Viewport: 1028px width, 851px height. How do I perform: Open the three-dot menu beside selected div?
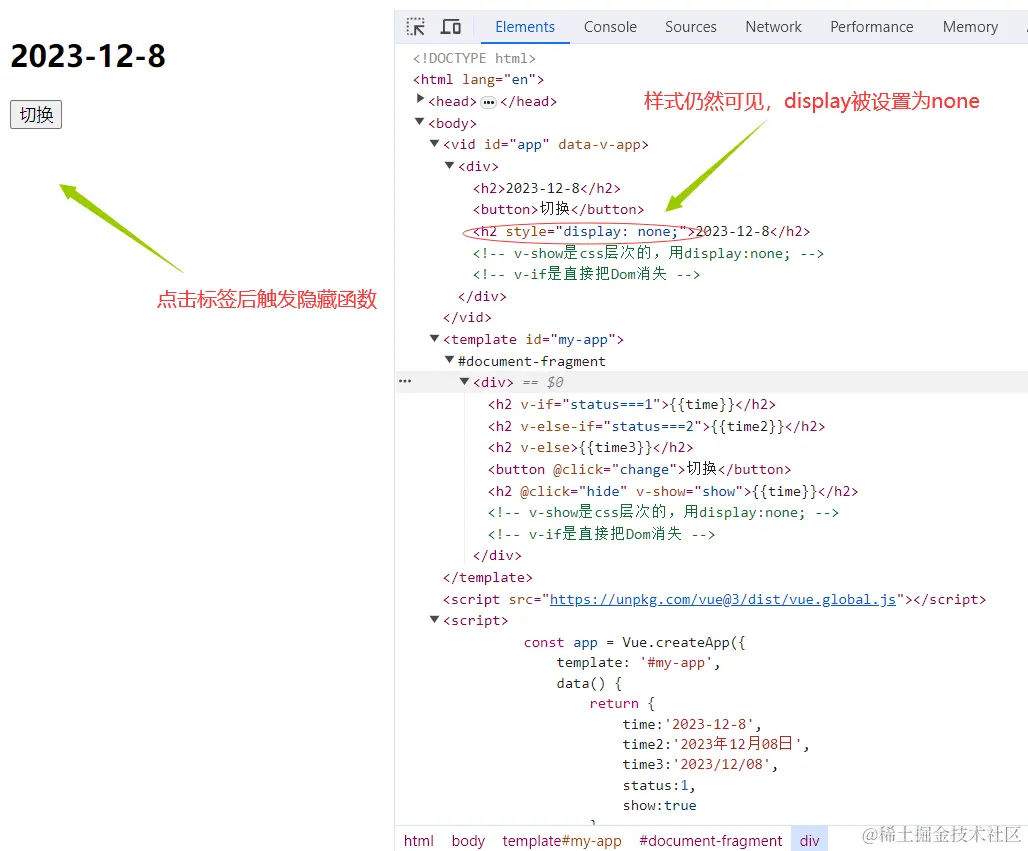click(405, 381)
